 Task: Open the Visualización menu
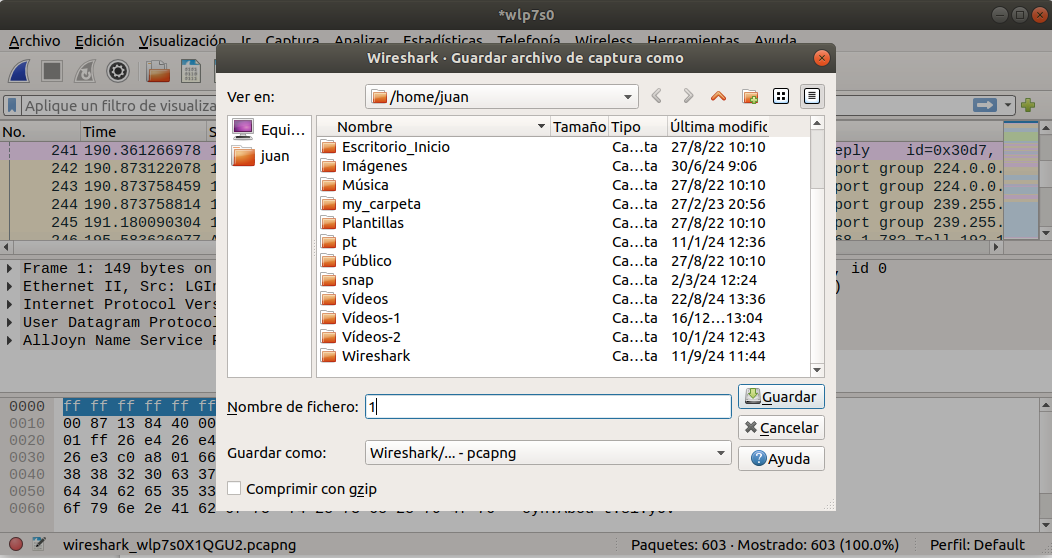tap(182, 41)
